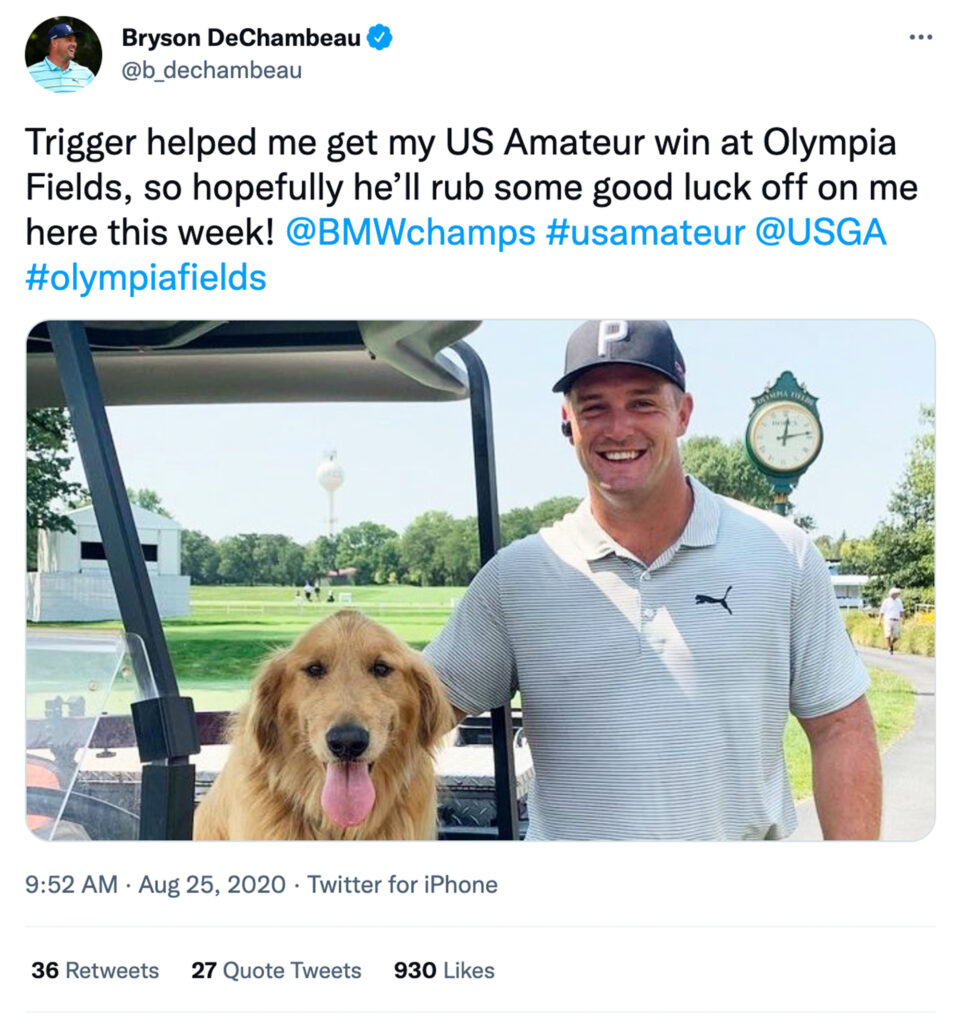Click the Aug 25, 2020 date
The image size is (961, 1024).
coord(212,885)
